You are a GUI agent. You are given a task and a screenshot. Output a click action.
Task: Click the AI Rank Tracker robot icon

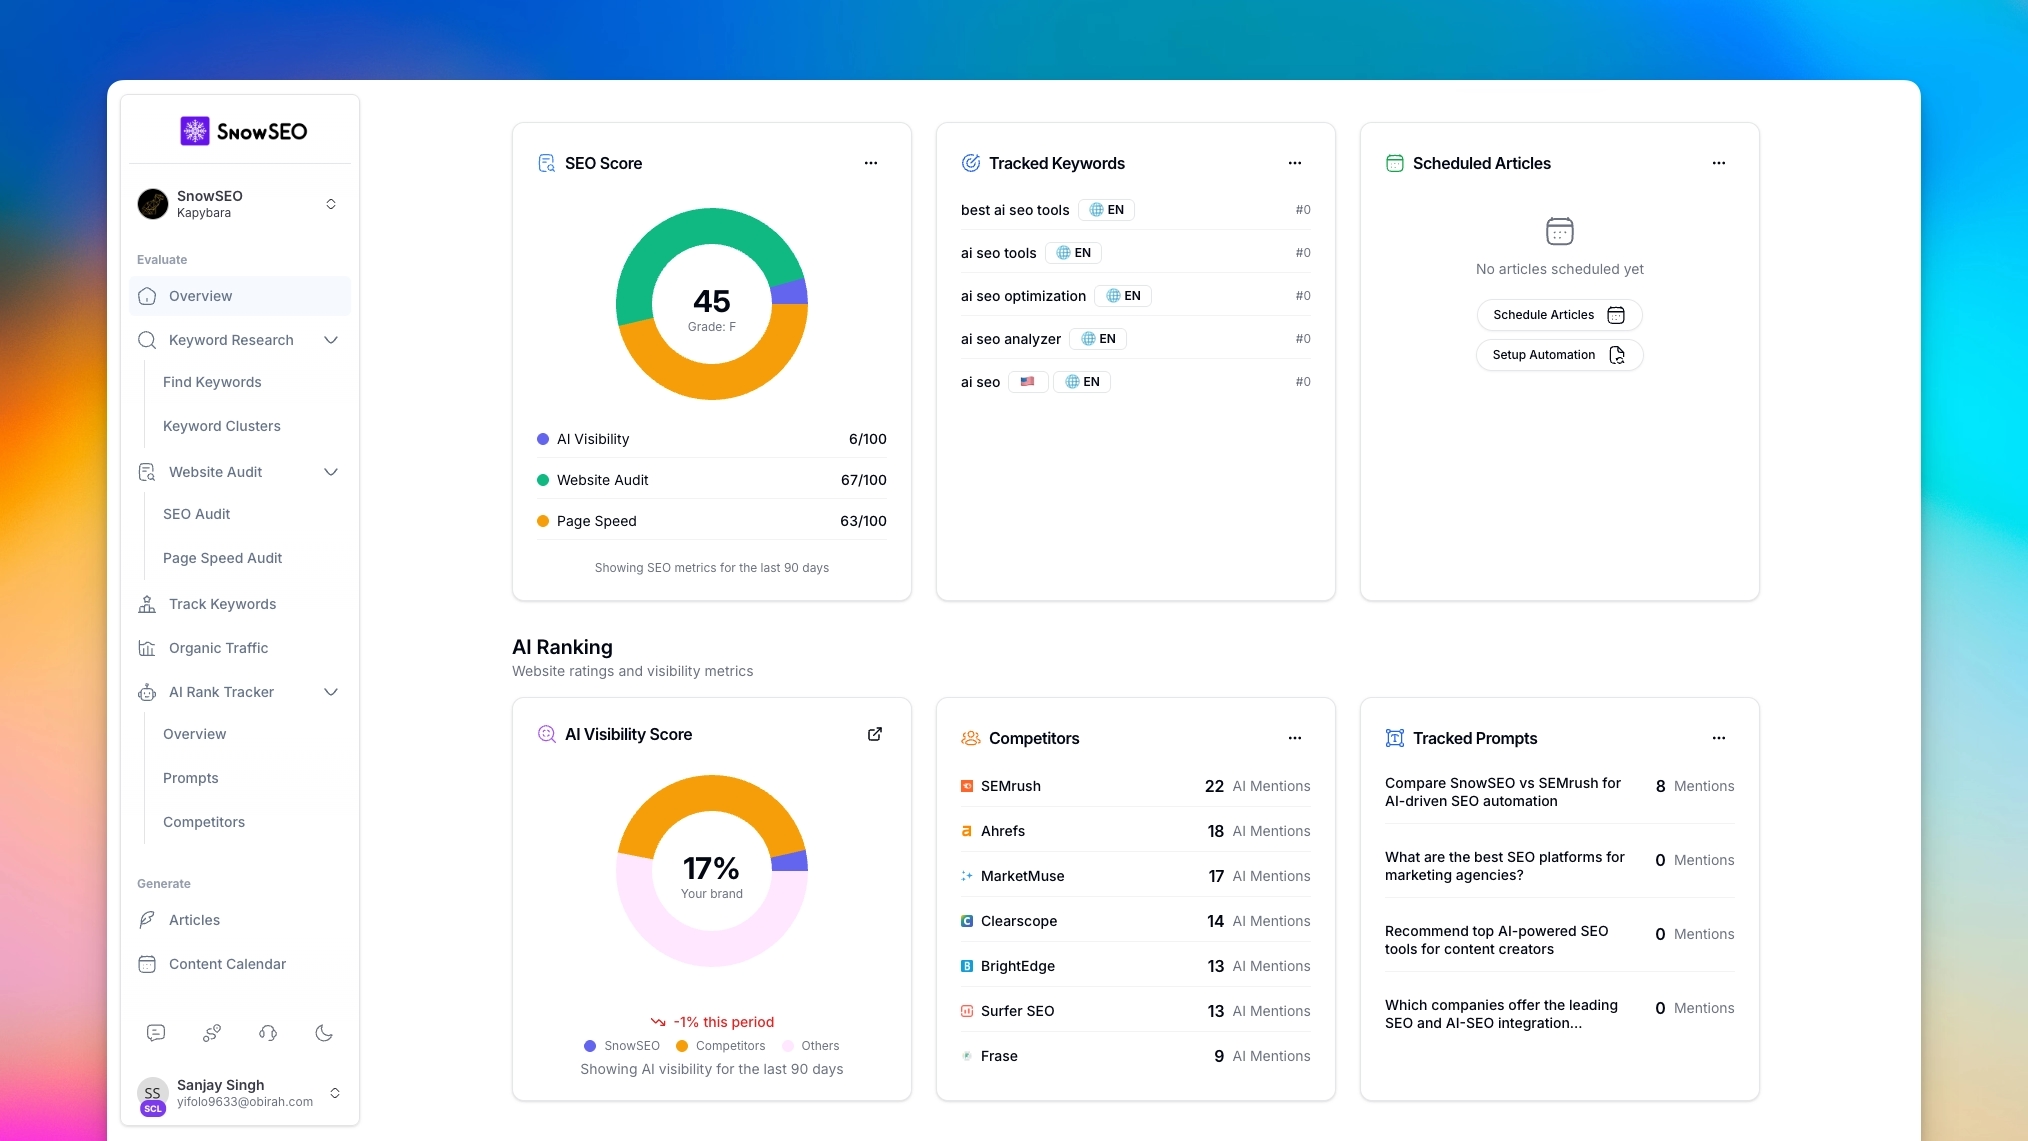point(147,691)
